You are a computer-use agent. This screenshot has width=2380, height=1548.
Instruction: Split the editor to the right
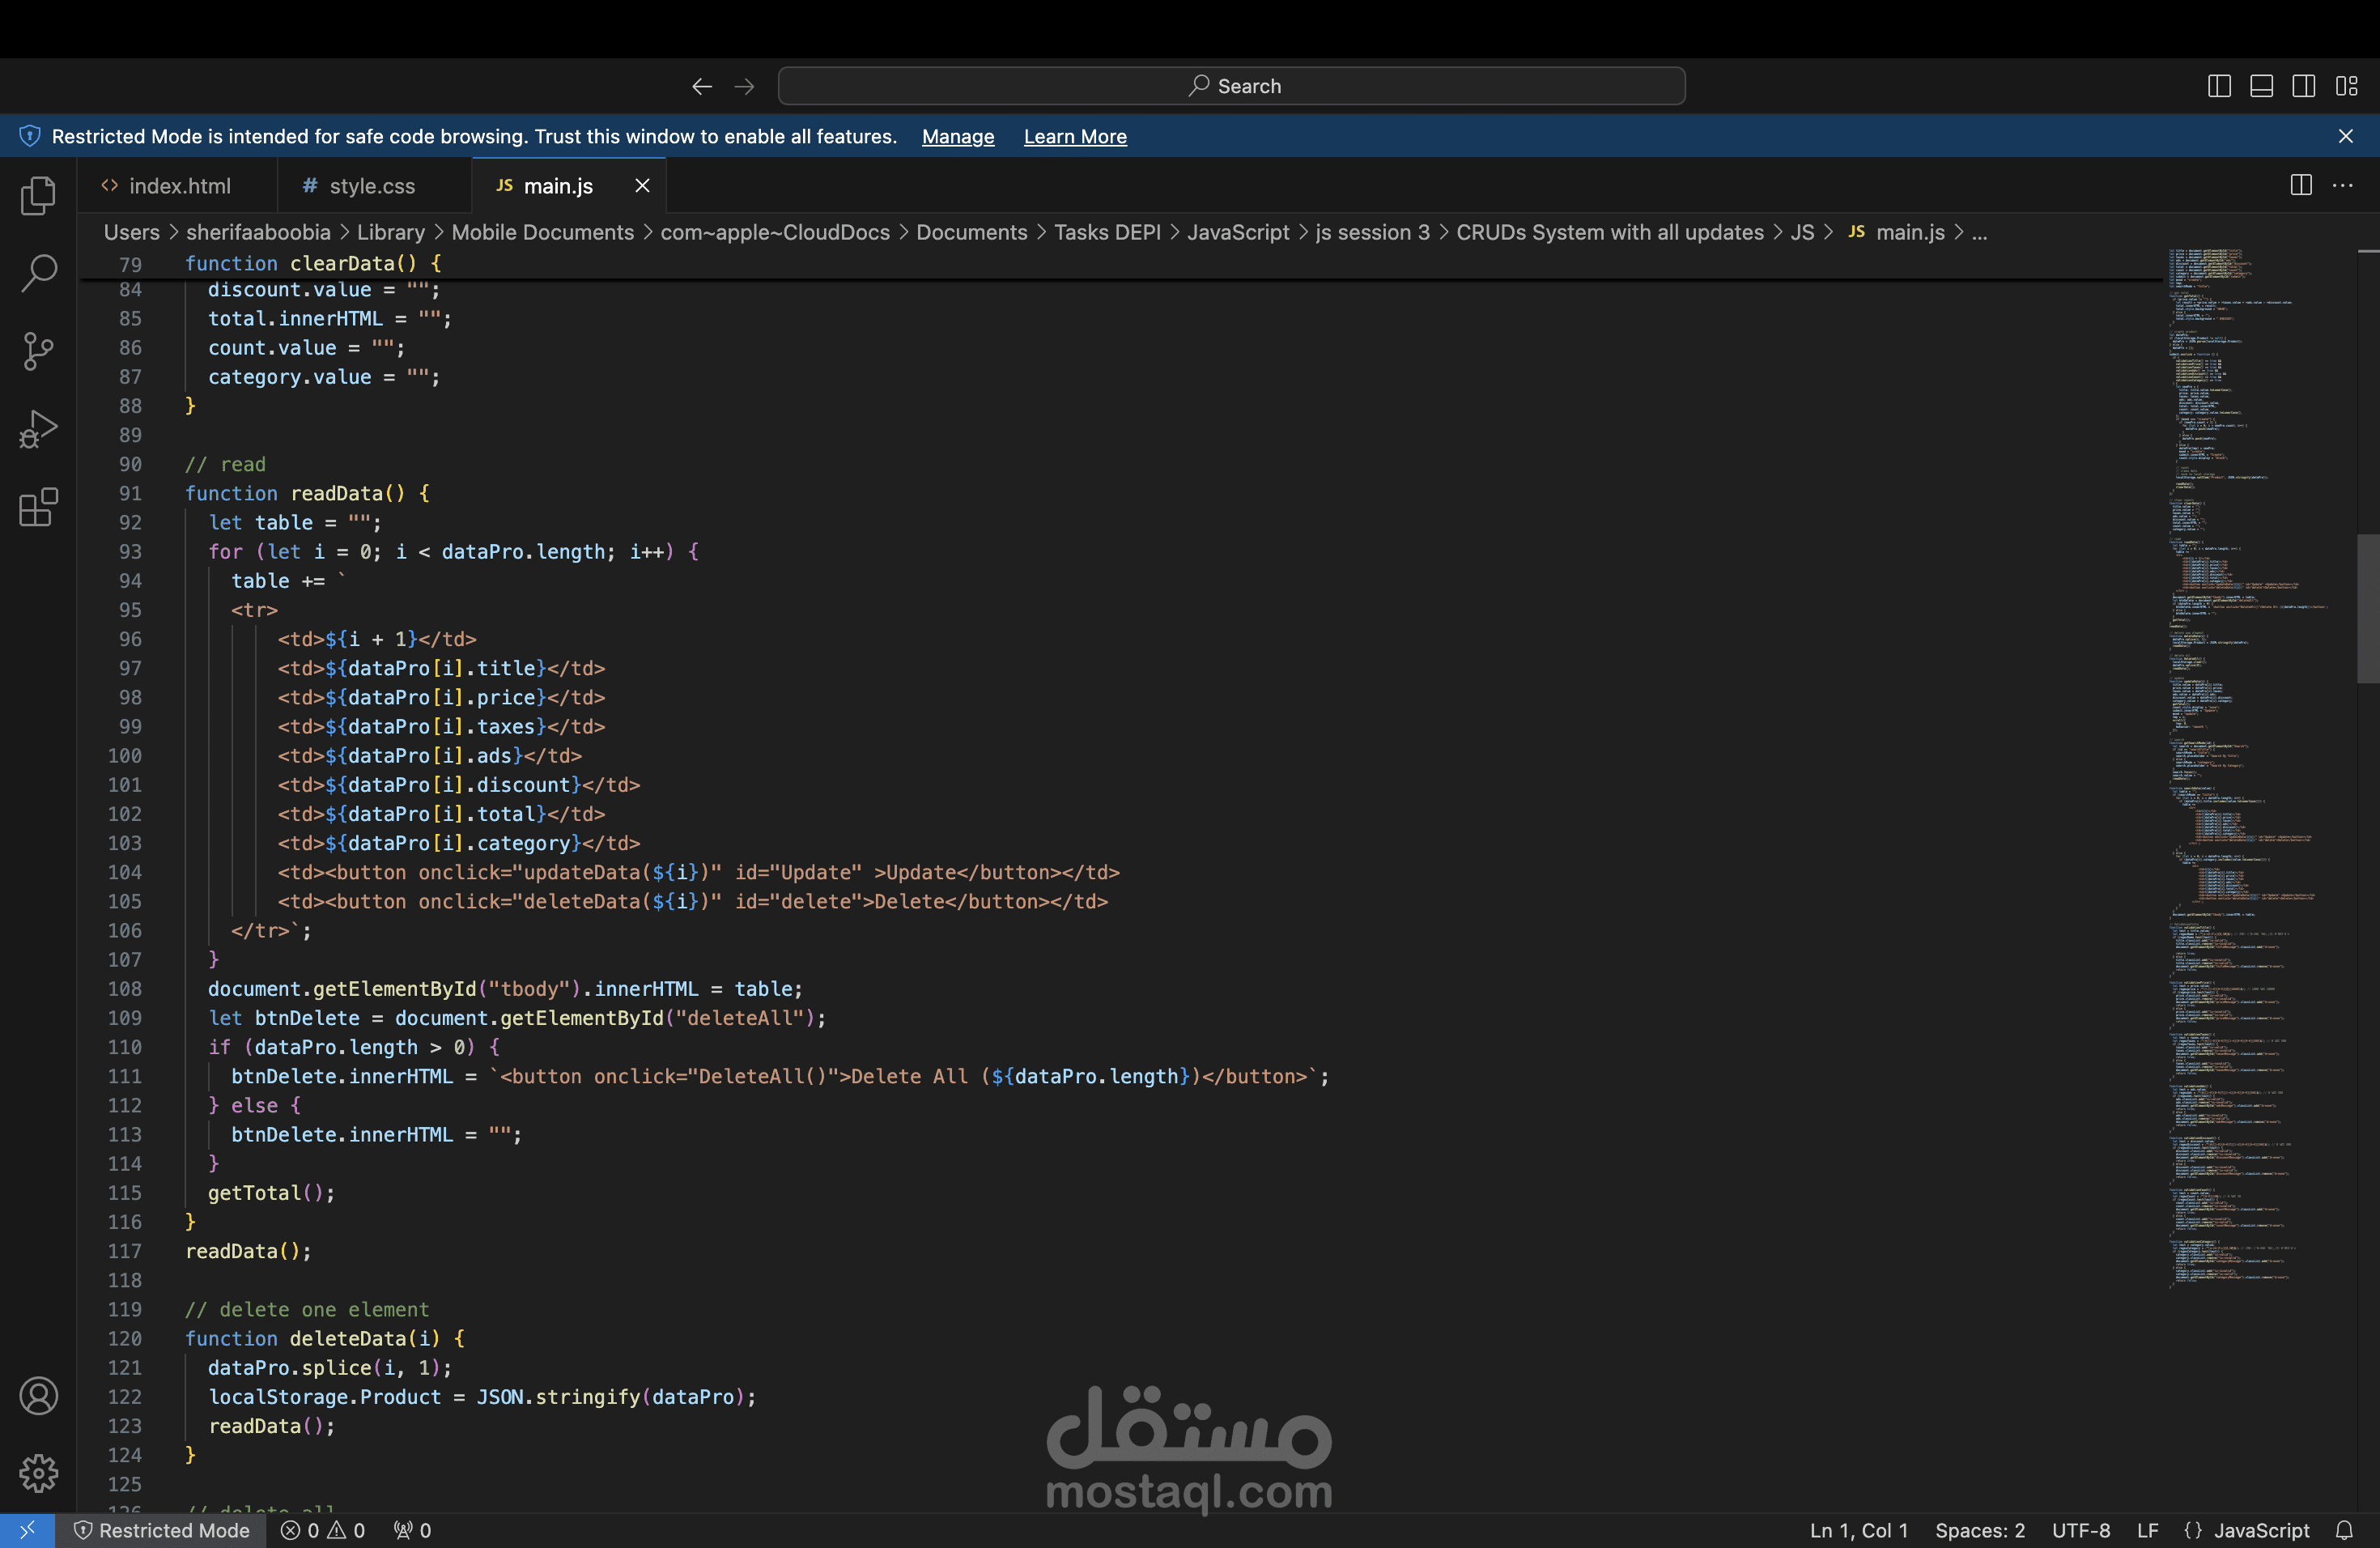click(2300, 185)
